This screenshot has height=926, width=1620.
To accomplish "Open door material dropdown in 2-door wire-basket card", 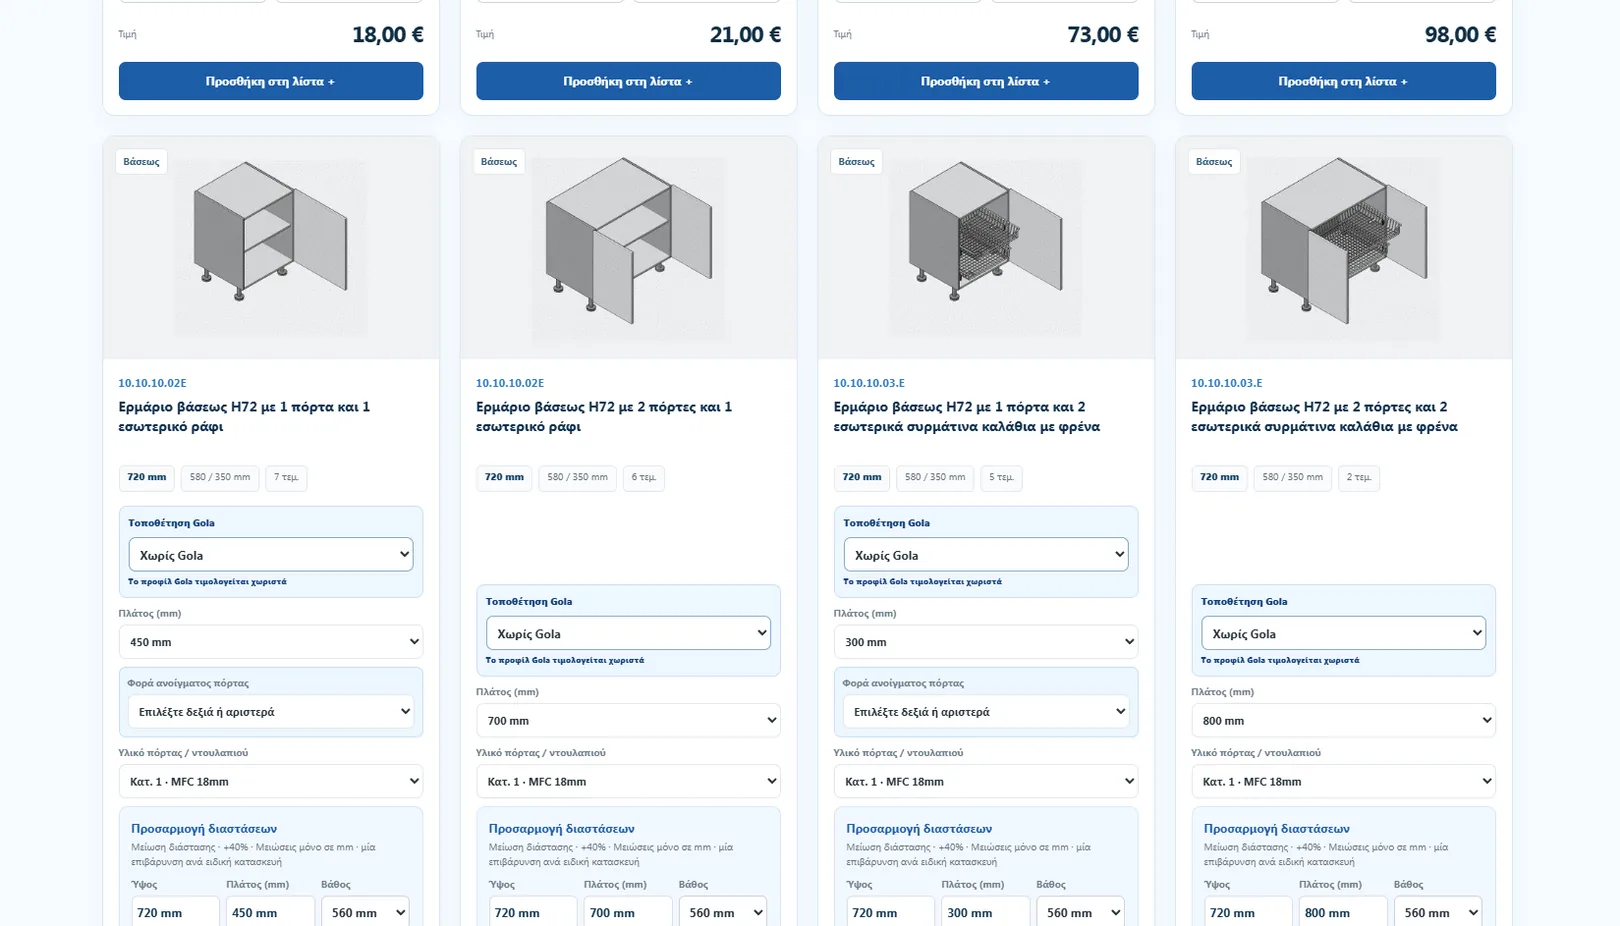I will click(x=1343, y=781).
